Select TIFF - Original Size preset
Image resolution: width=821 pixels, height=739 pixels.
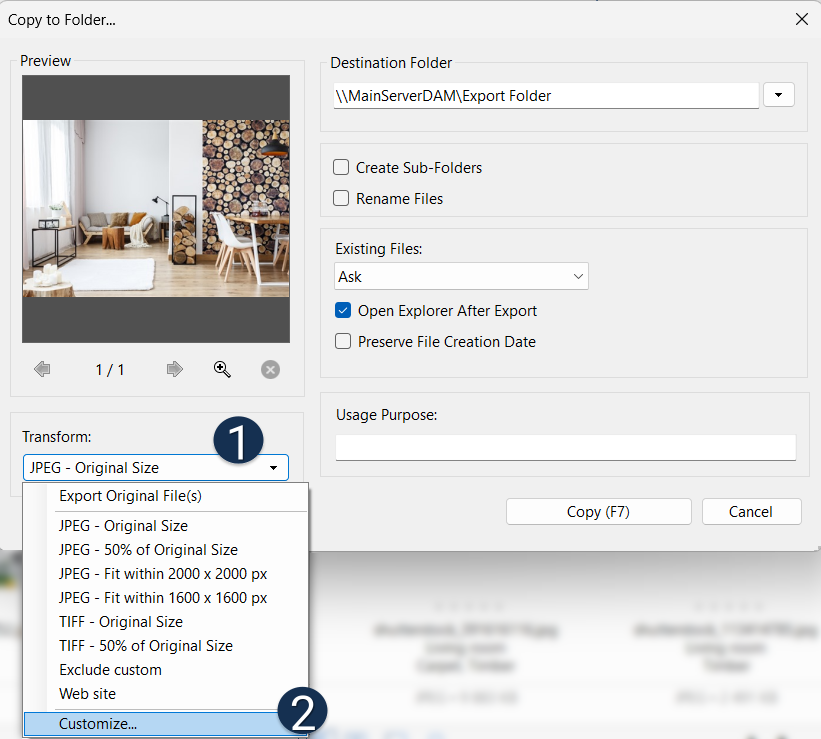coord(121,622)
